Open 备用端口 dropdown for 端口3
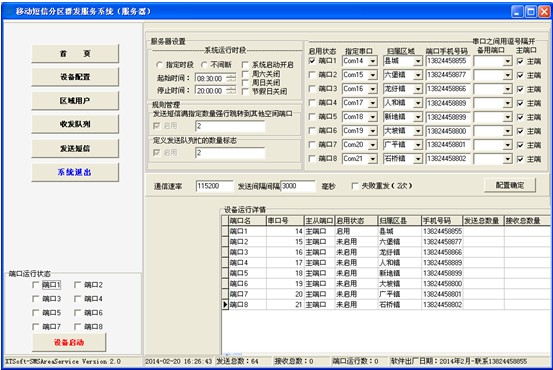 (x=507, y=89)
